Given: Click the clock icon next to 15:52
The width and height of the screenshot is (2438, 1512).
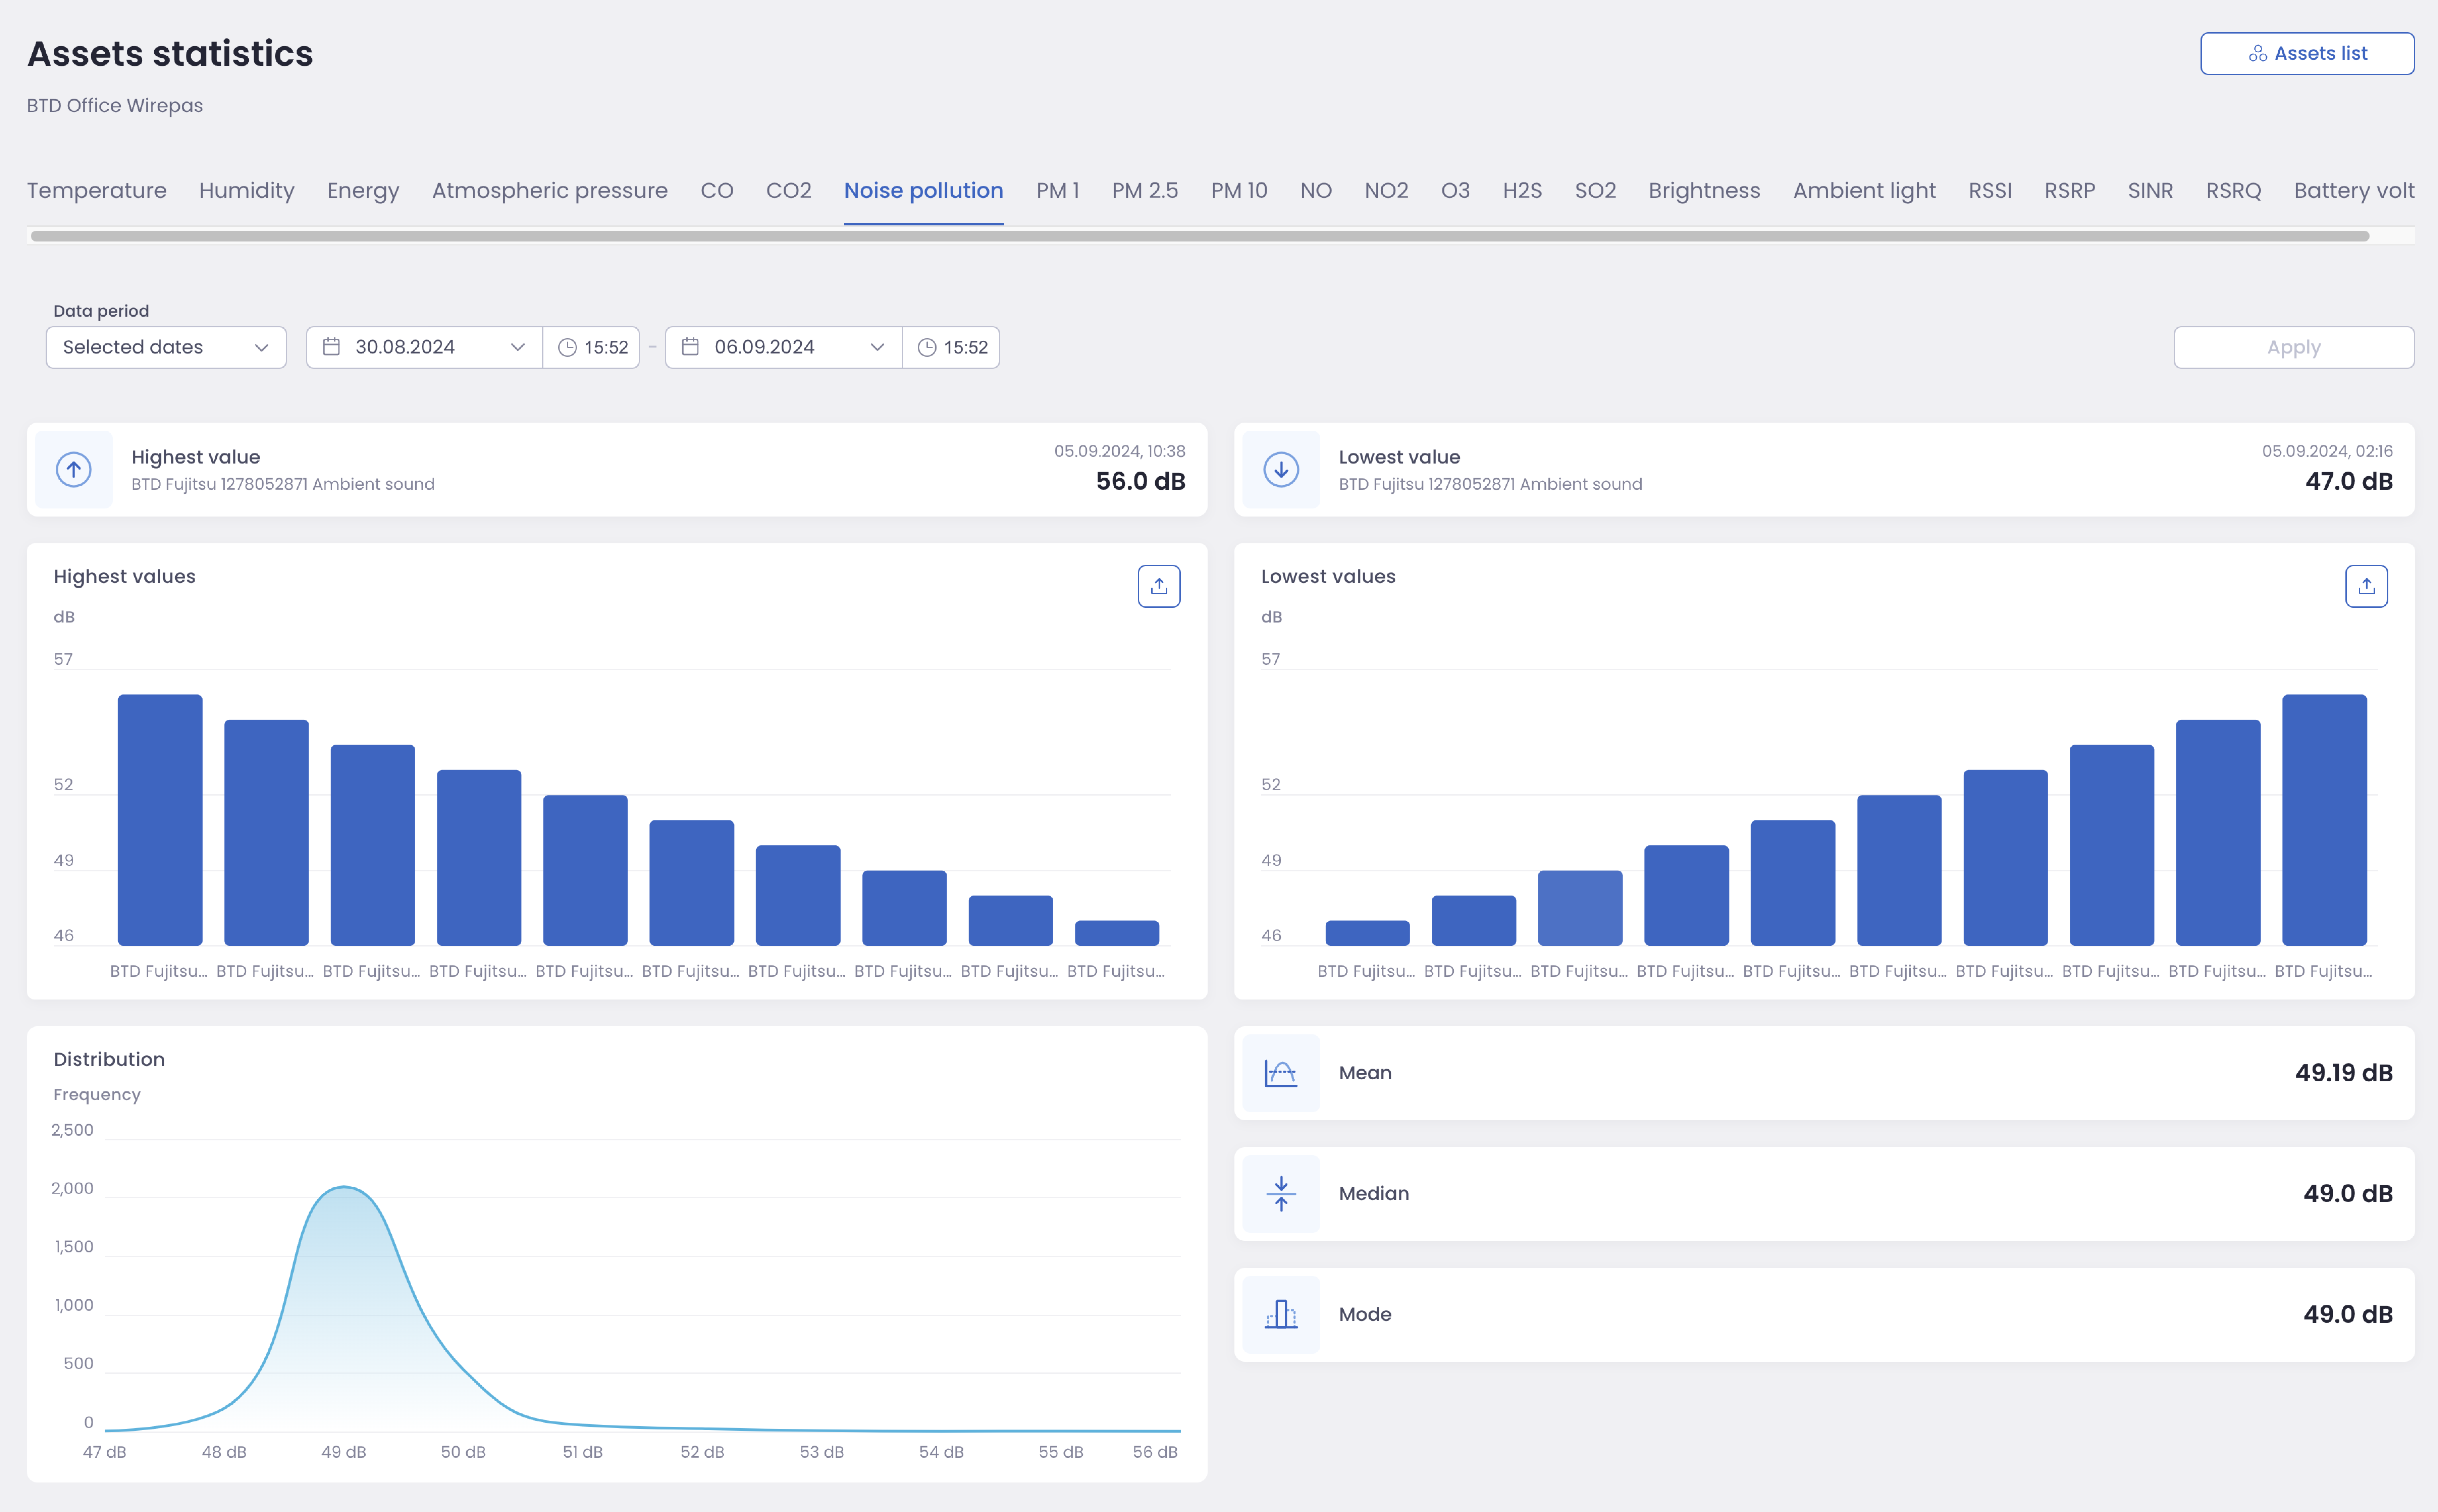Looking at the screenshot, I should coord(567,347).
